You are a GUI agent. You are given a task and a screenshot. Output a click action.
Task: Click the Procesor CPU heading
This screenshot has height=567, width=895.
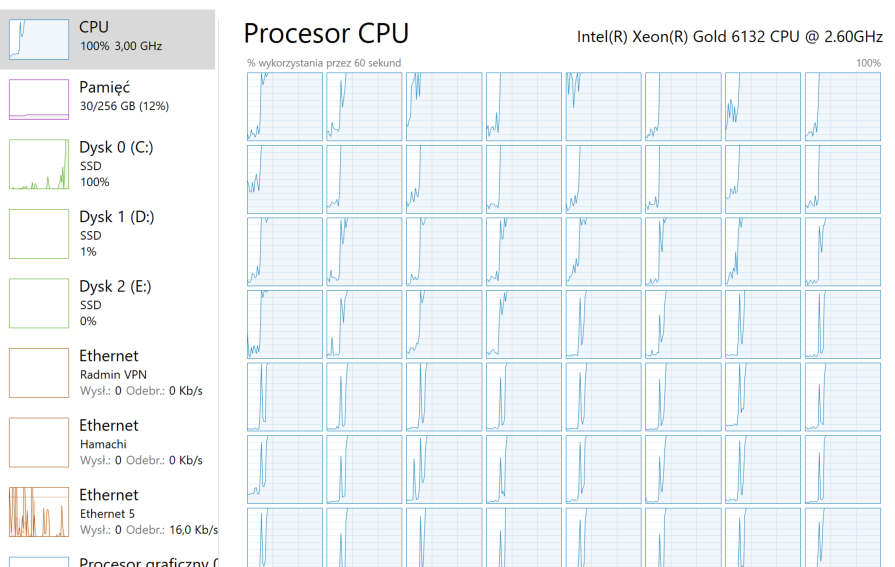[326, 33]
